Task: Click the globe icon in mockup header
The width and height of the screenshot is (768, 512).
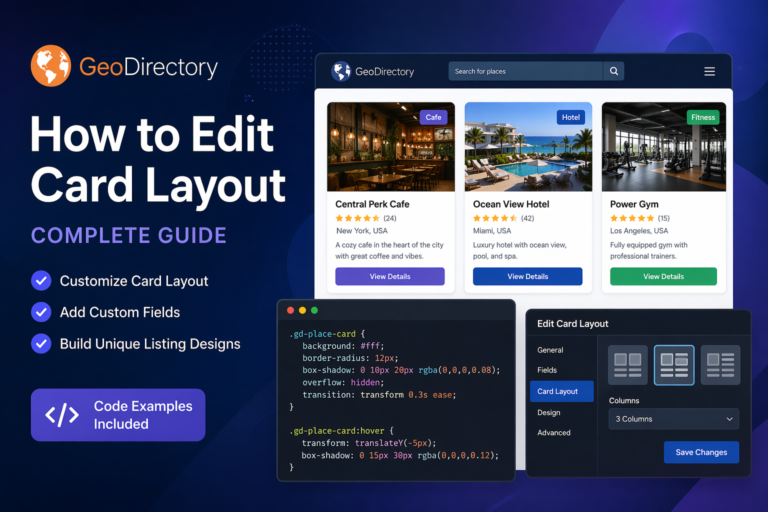Action: tap(341, 72)
